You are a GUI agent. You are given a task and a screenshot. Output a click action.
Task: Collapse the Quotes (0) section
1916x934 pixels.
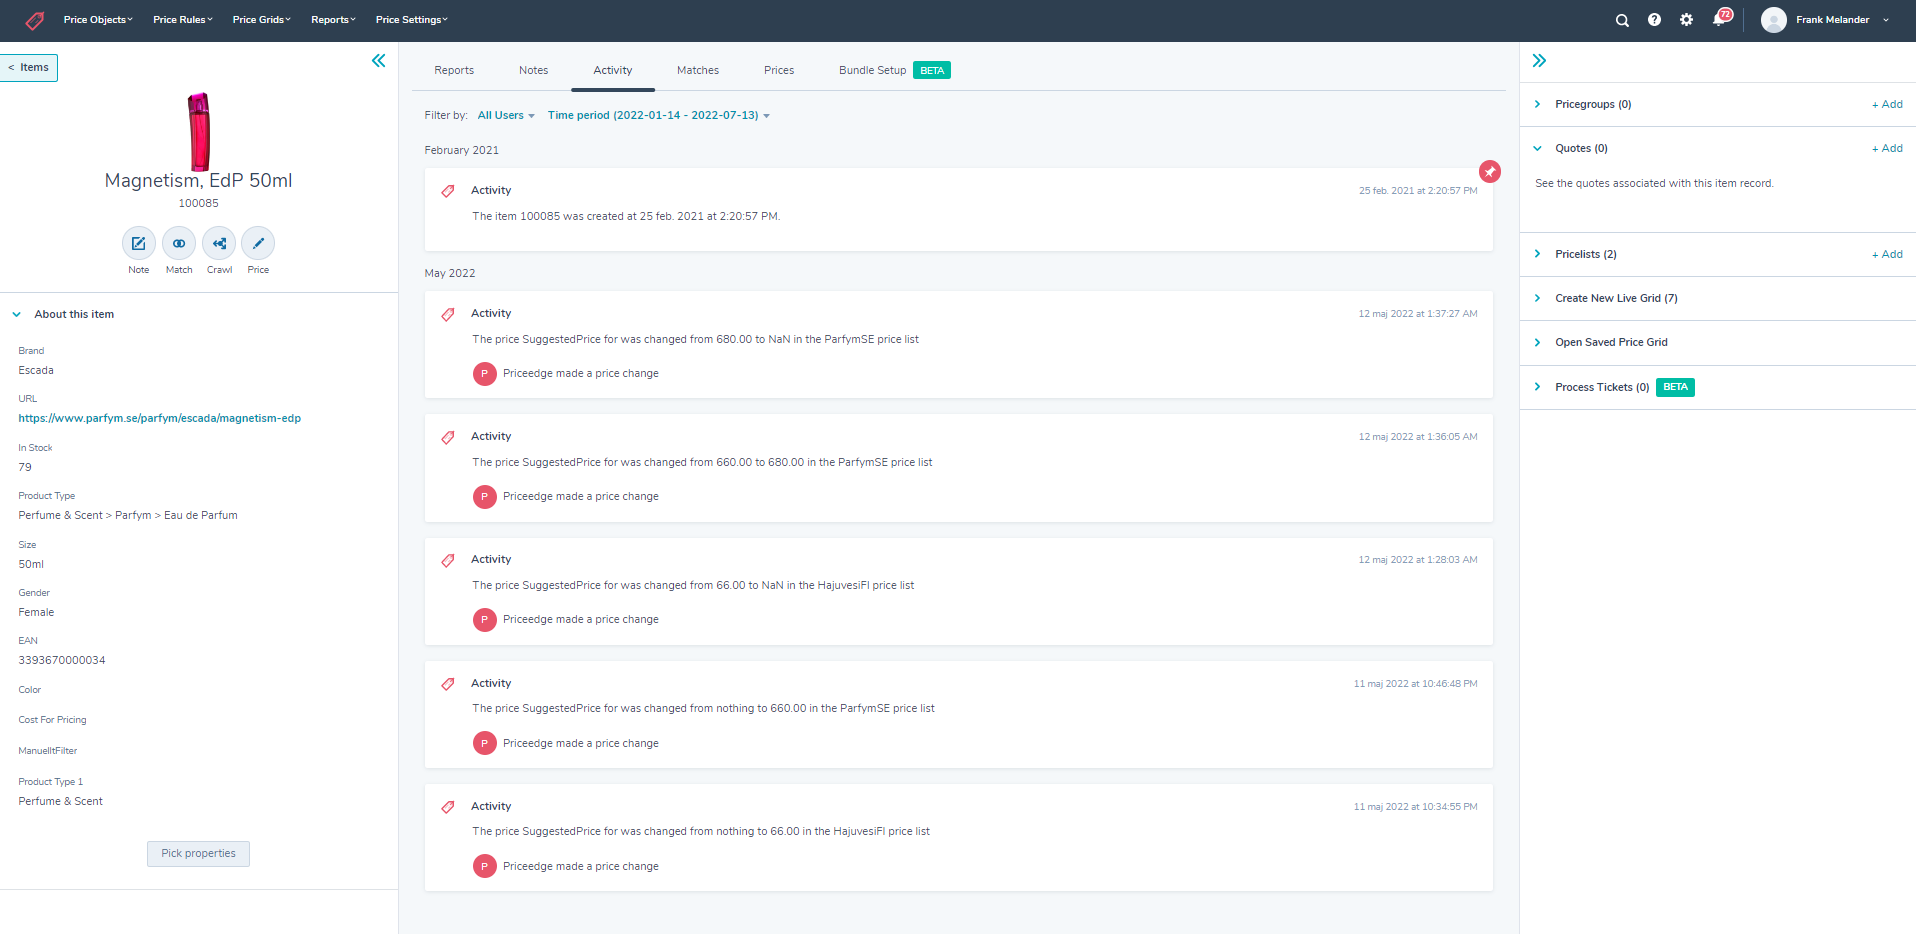tap(1538, 149)
